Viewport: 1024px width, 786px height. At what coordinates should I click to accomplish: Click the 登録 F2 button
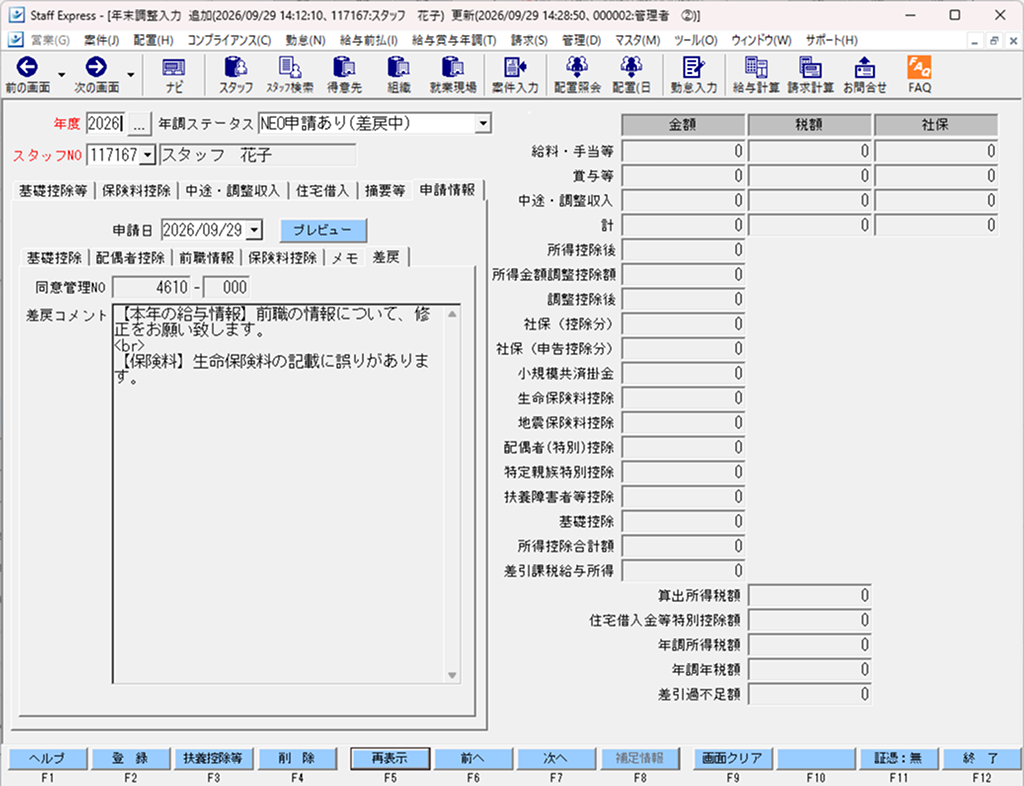pos(130,759)
